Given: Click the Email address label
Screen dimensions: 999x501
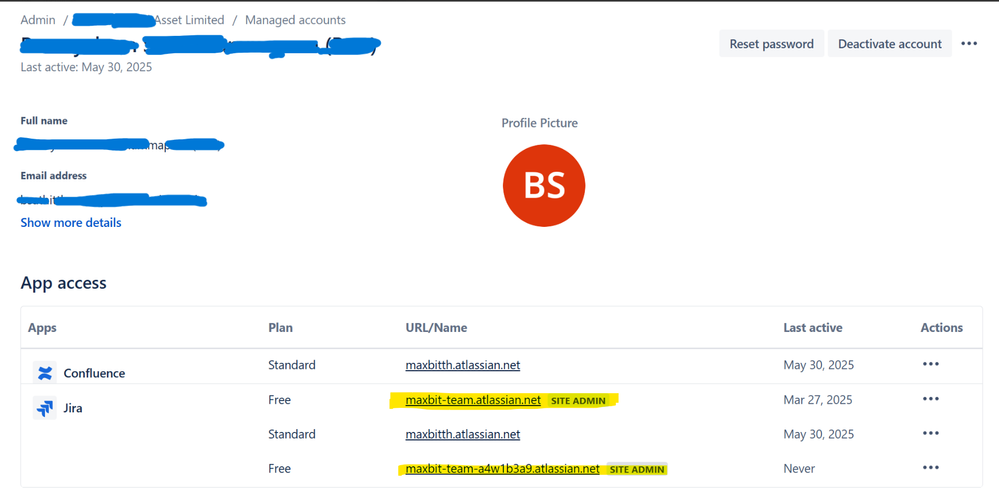Looking at the screenshot, I should [54, 175].
